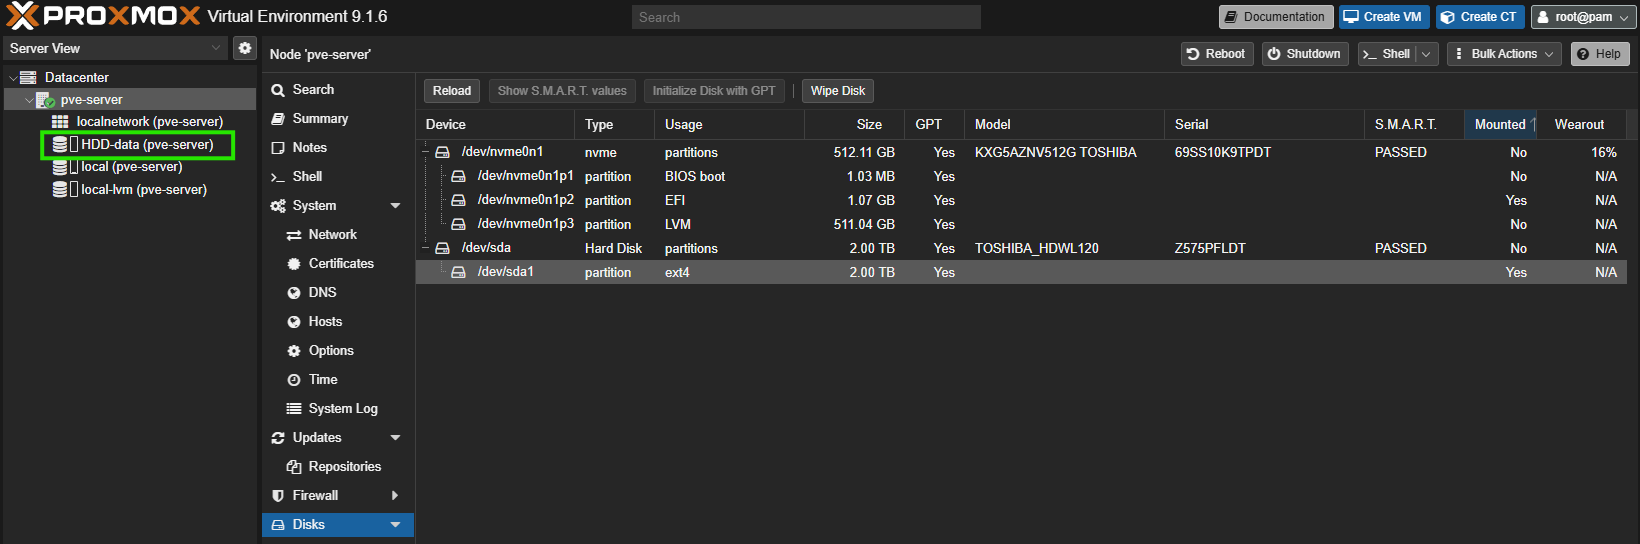This screenshot has height=544, width=1640.
Task: Click the localnetwork grid icon in tree
Action: [60, 121]
